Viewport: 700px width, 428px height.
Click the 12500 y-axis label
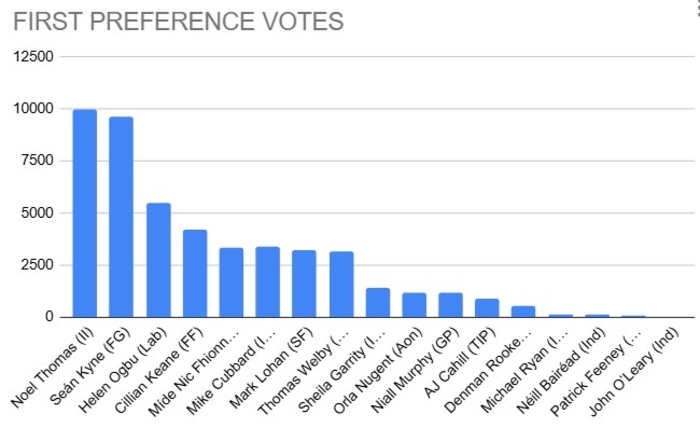33,57
